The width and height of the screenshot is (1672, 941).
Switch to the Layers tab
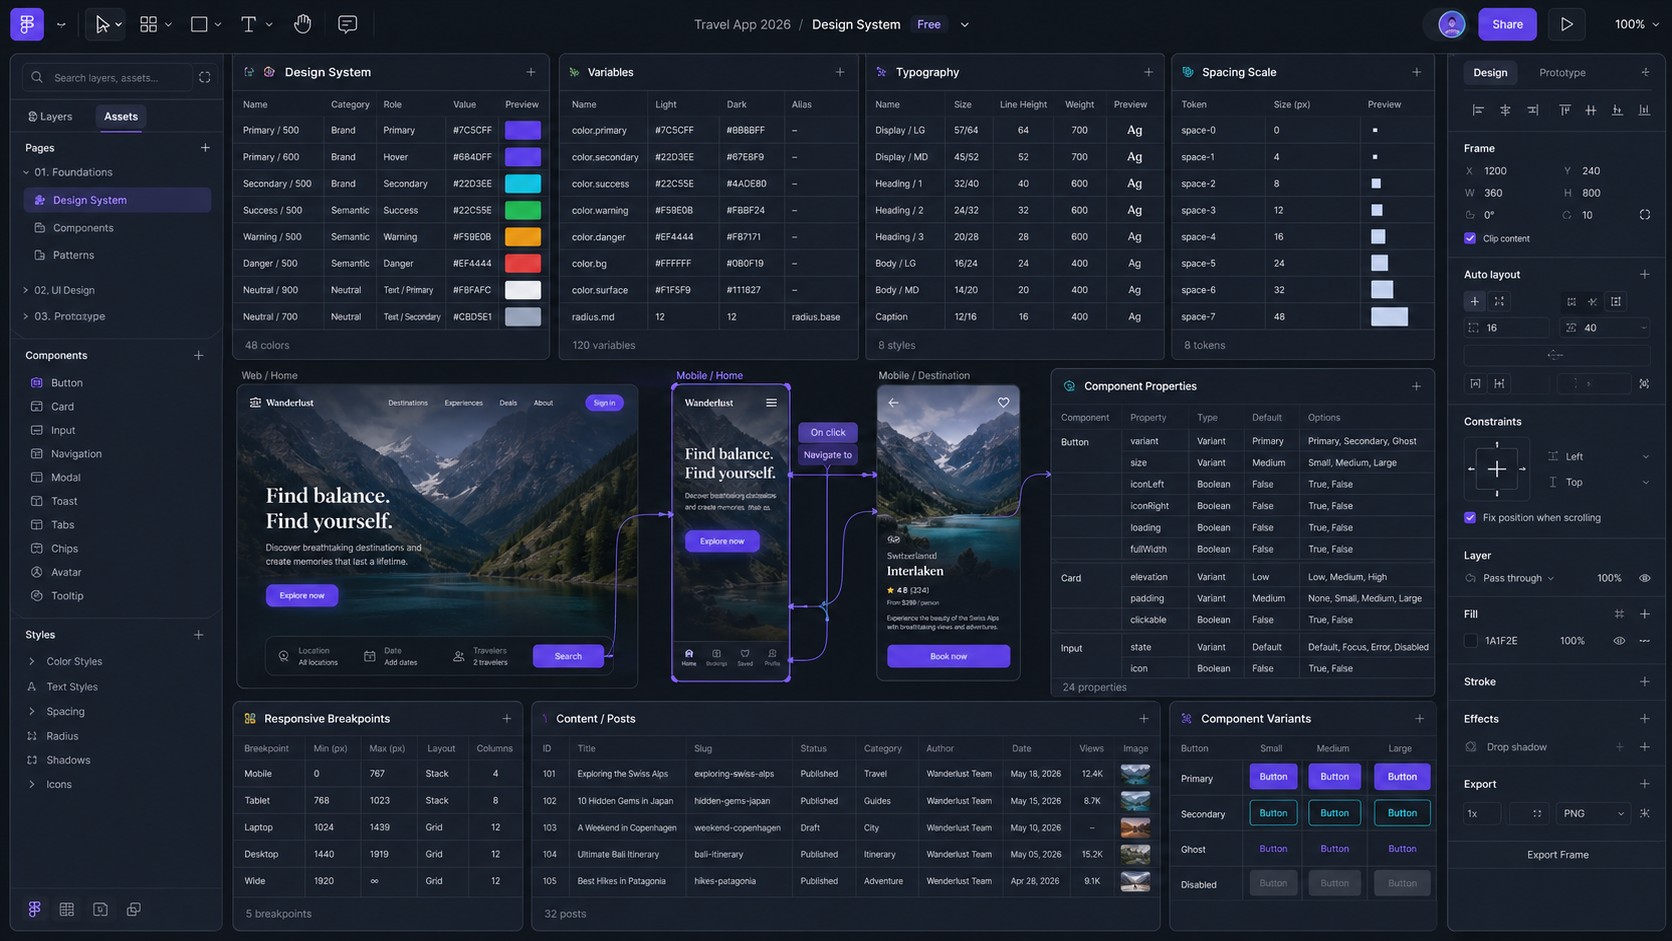coord(50,117)
